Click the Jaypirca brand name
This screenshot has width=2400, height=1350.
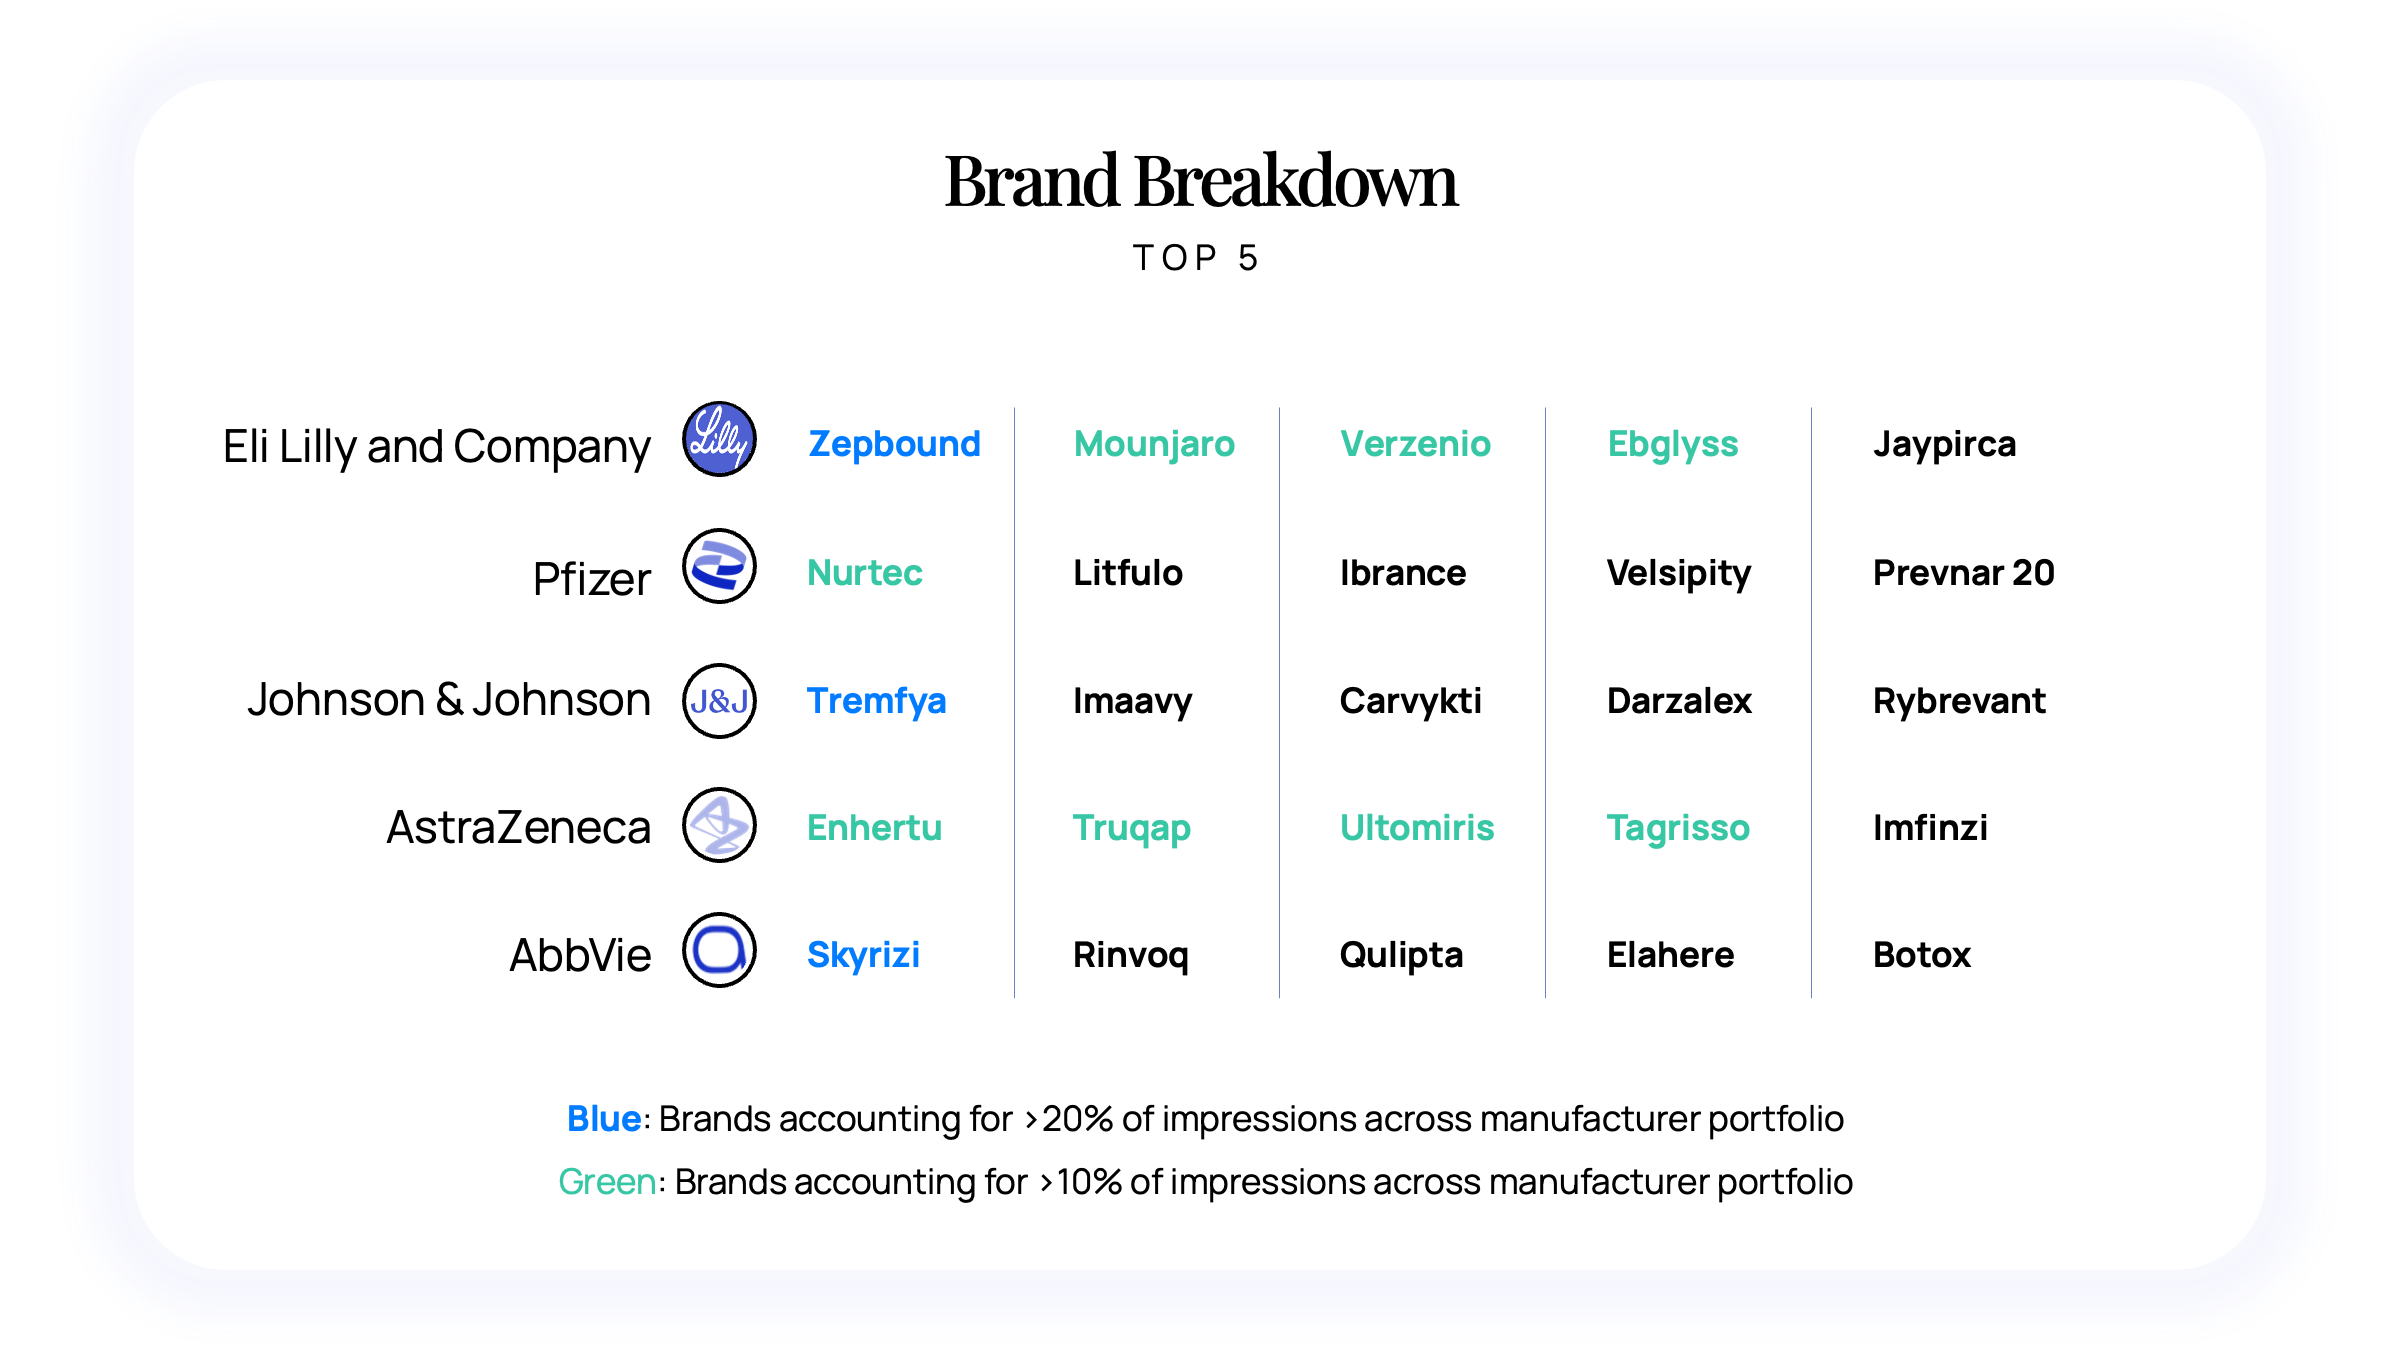point(1944,444)
